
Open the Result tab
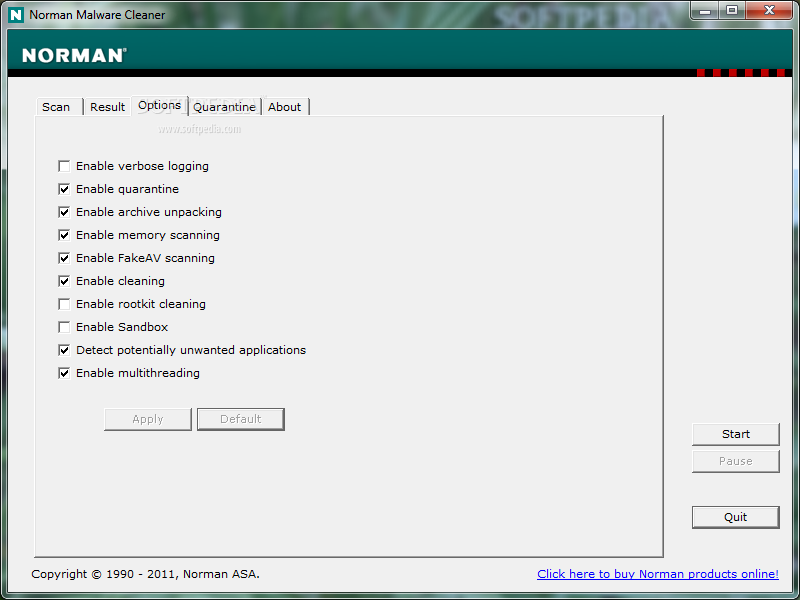point(107,107)
